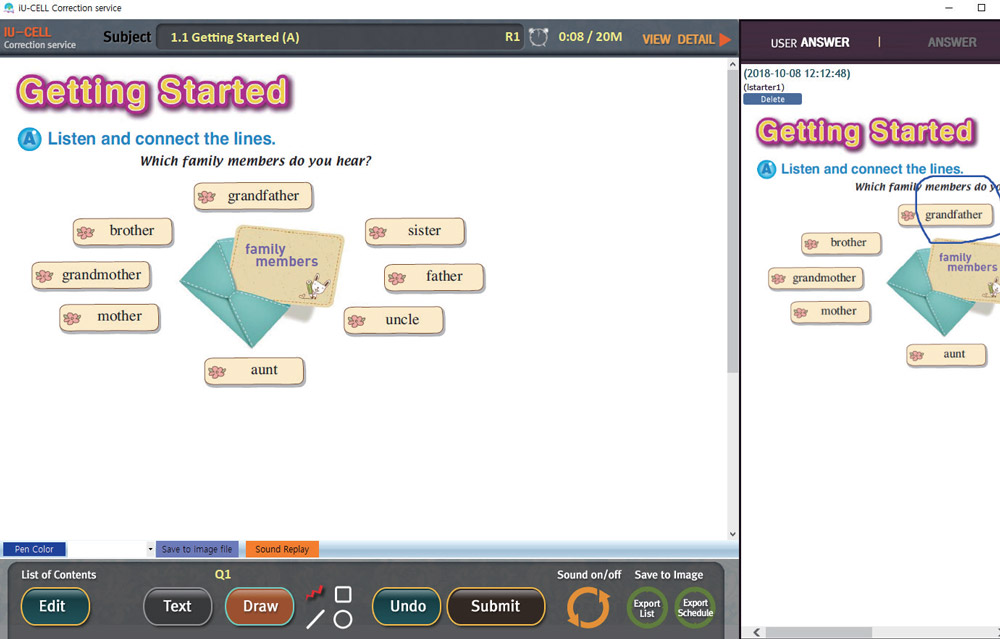Click the timer text 0:08 / 20M
Image resolution: width=1000 pixels, height=639 pixels.
(x=590, y=37)
